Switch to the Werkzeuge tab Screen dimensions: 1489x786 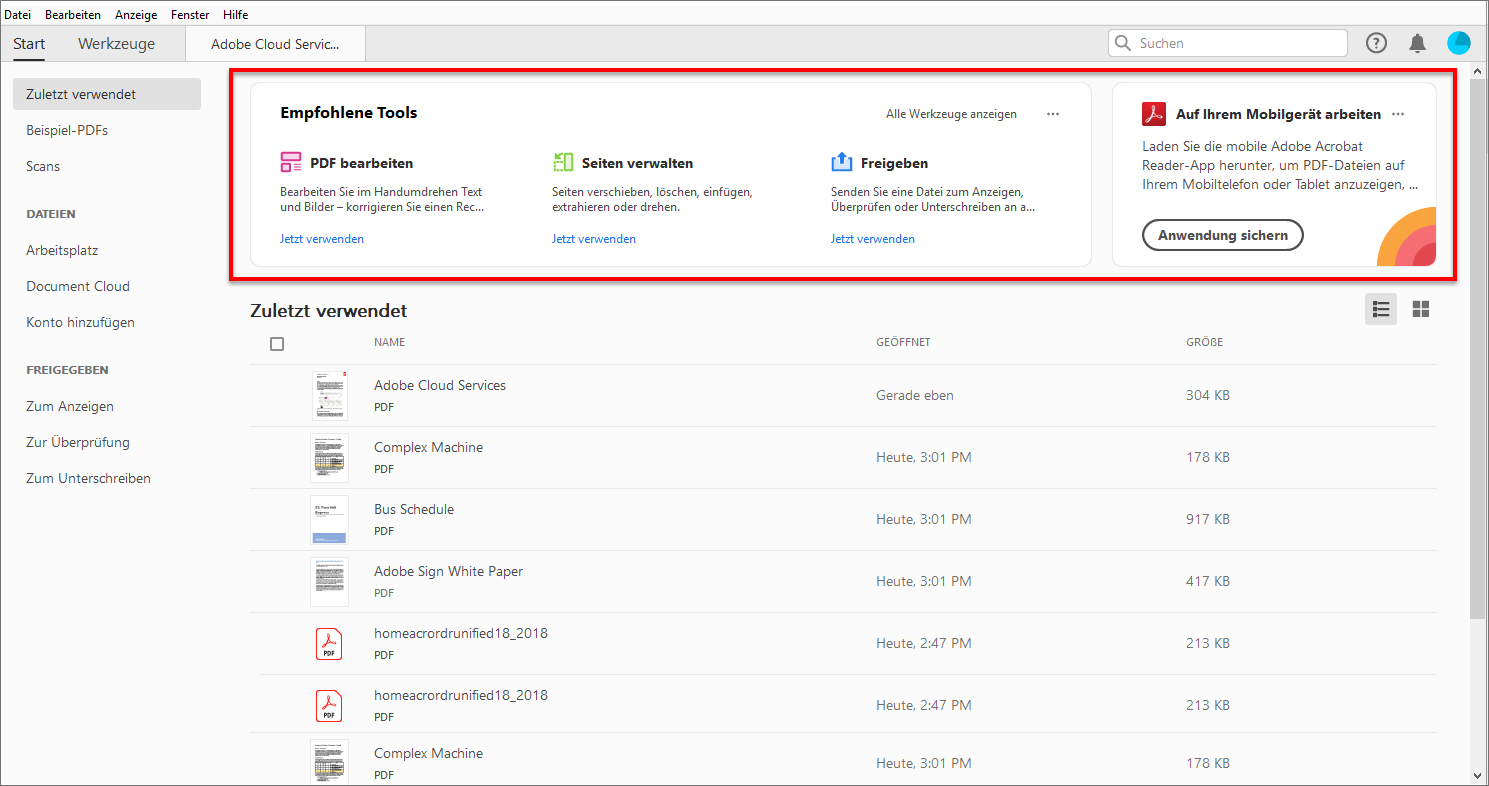coord(116,43)
